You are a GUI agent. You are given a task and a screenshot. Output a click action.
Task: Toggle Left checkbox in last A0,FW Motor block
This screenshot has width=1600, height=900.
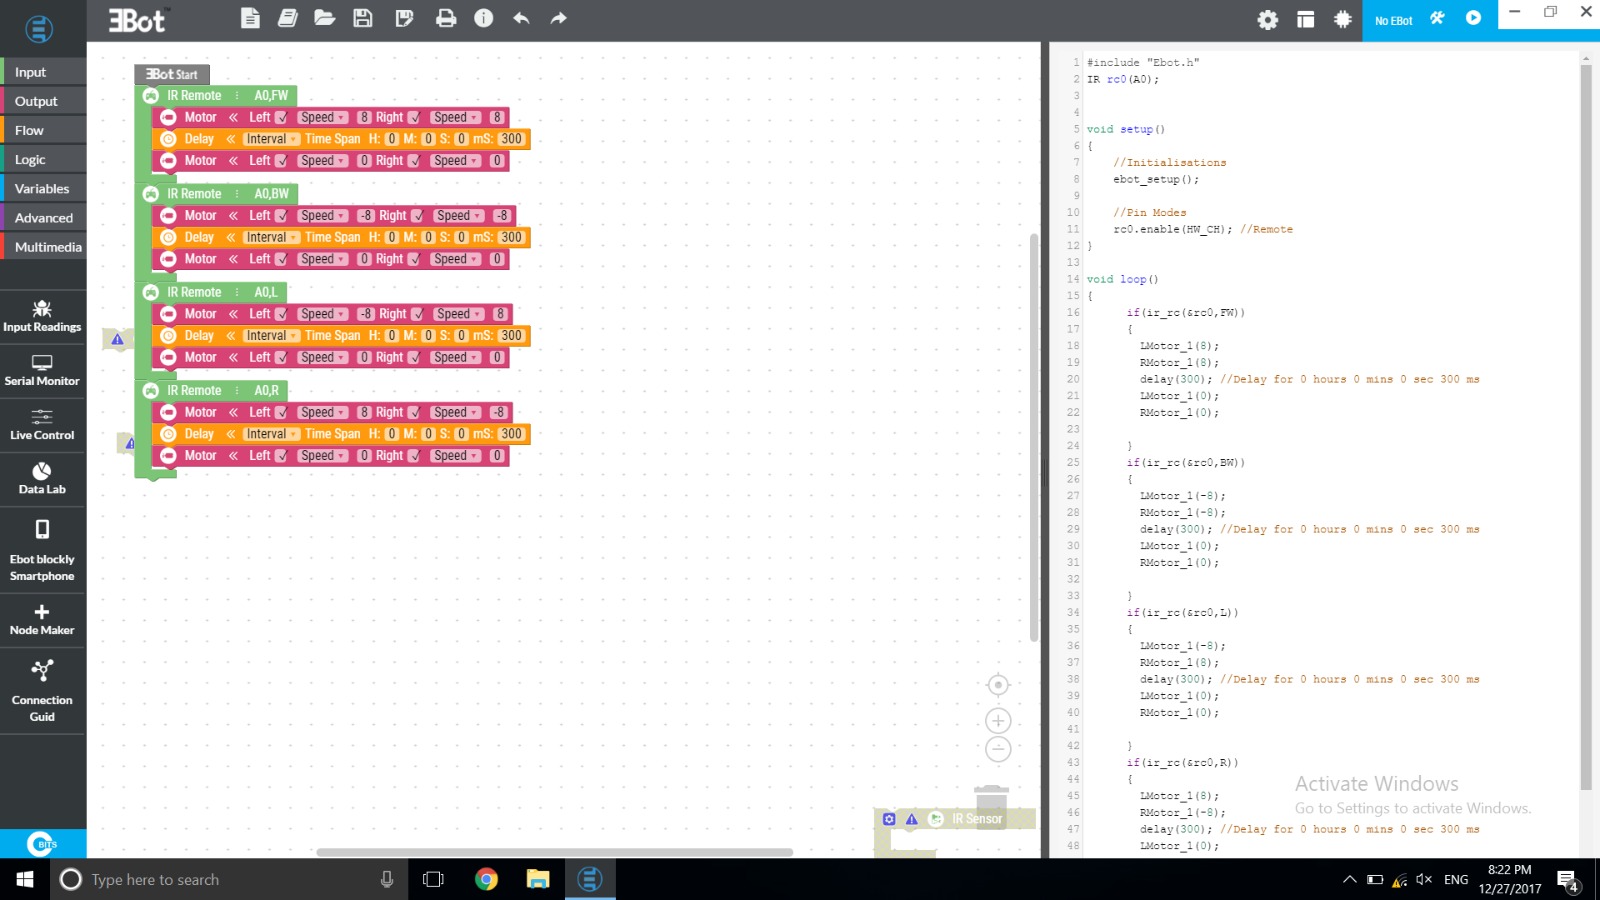281,161
